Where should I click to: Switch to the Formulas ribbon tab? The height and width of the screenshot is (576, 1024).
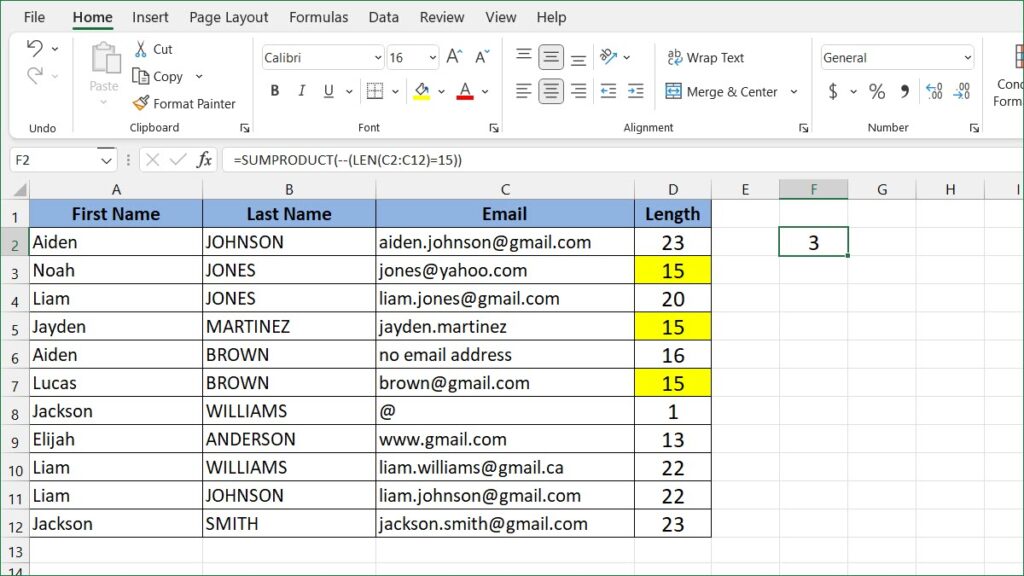[x=318, y=17]
